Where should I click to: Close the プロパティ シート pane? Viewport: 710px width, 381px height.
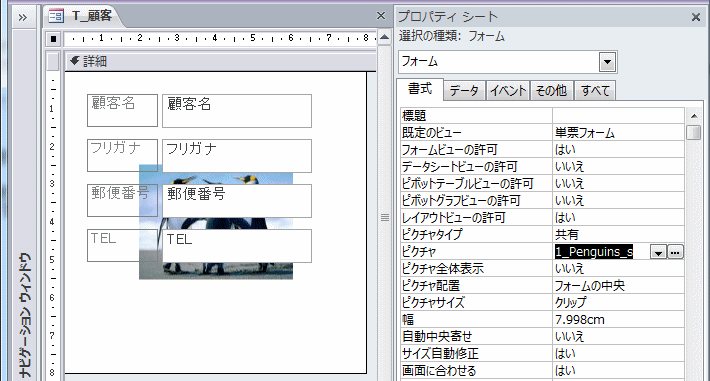(x=696, y=18)
